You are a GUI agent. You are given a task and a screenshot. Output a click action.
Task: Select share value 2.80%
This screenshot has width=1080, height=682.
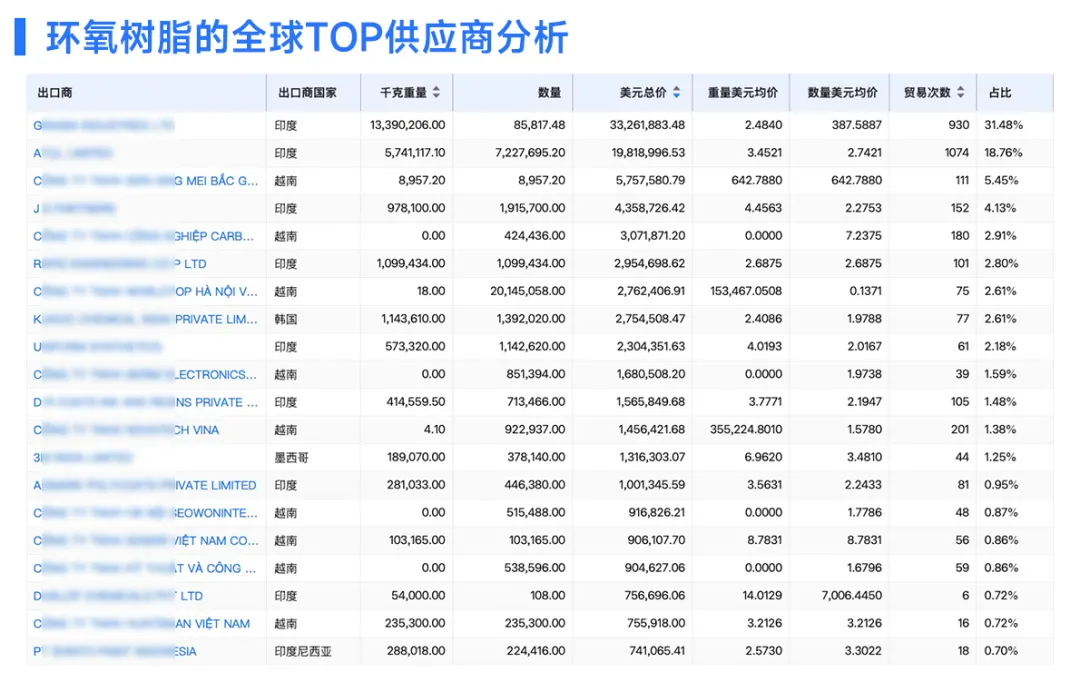click(1001, 263)
